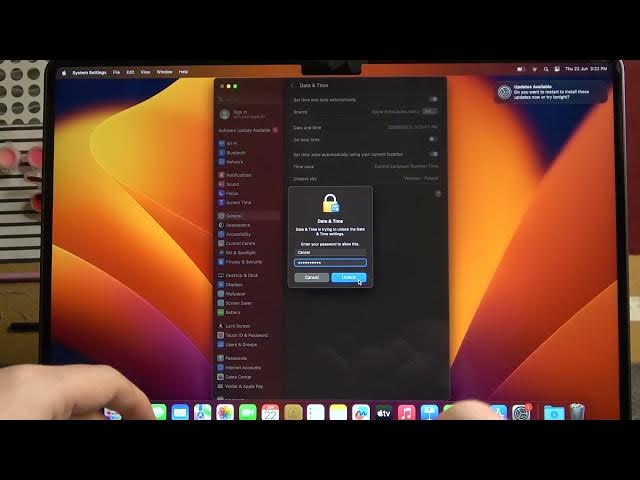
Task: Click Unlock in the password dialog
Action: (x=349, y=278)
